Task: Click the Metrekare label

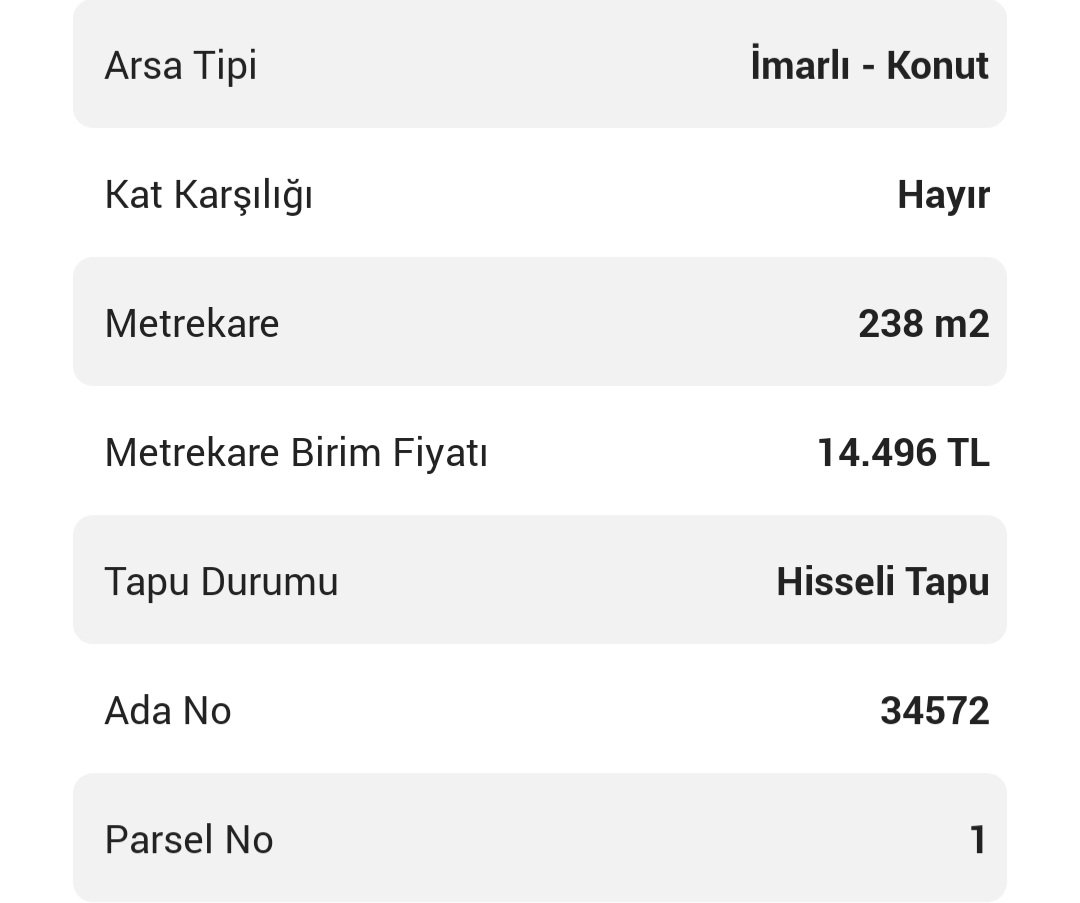Action: coord(192,323)
